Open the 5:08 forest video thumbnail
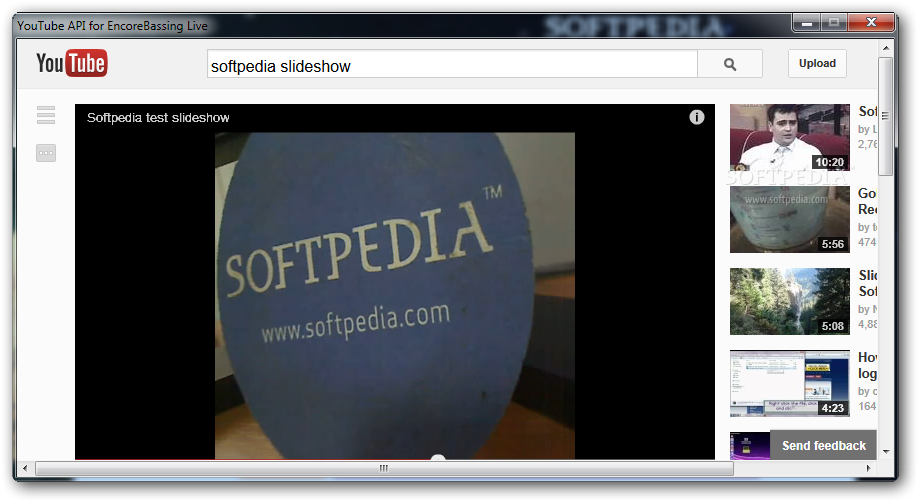919x502 pixels. point(789,302)
